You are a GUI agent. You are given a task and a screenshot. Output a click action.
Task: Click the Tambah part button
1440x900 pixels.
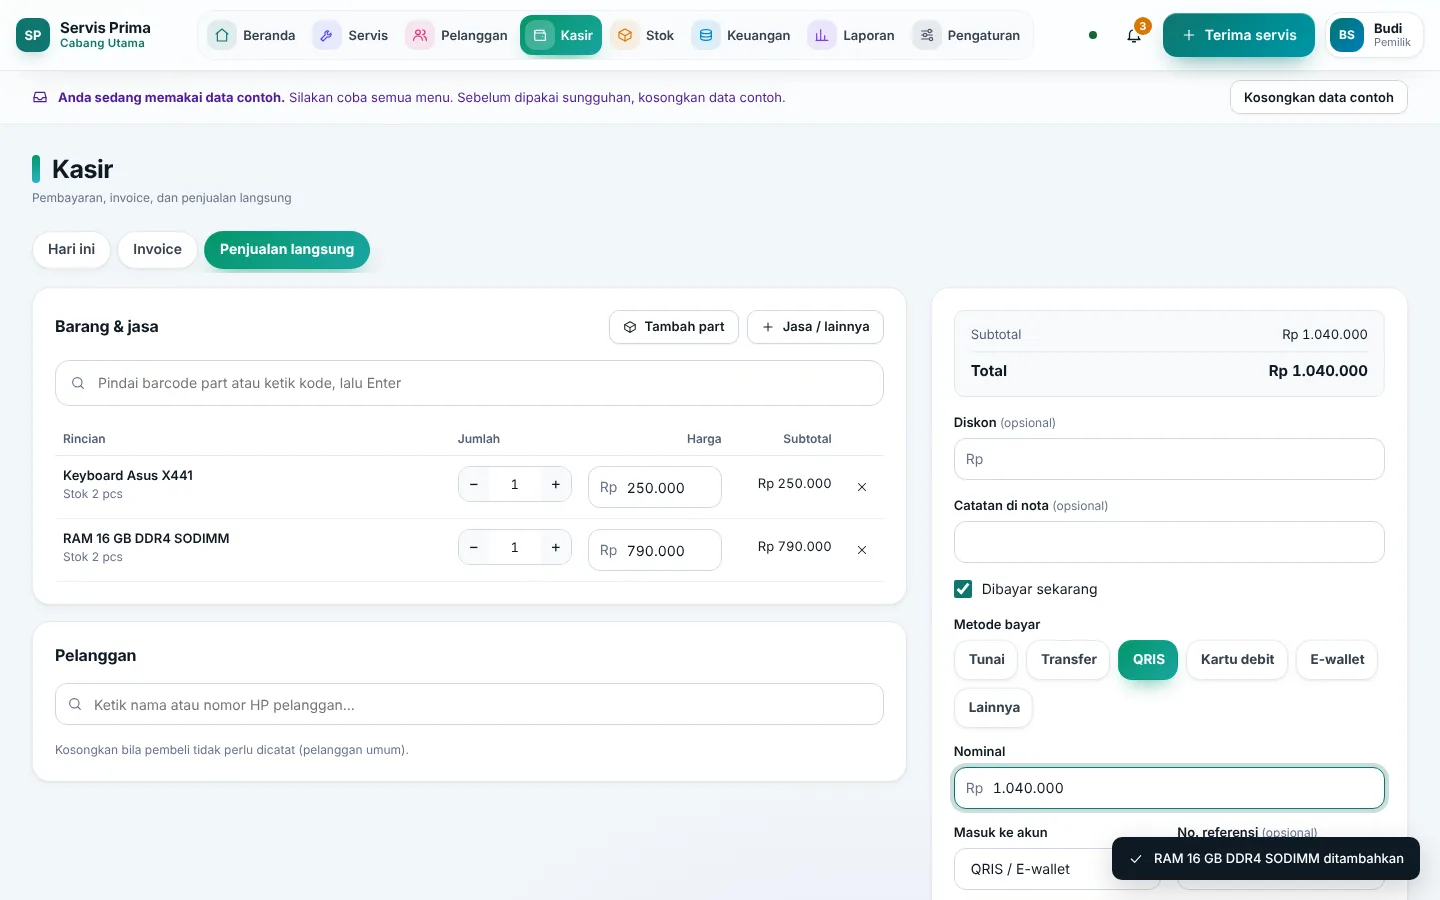pyautogui.click(x=674, y=327)
